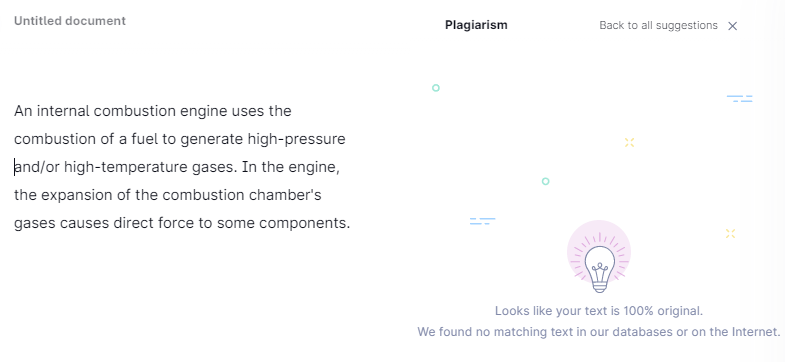Viewport: 785px width, 362px height.
Task: Click the "Looks like your text is 100% original" message
Action: point(599,311)
